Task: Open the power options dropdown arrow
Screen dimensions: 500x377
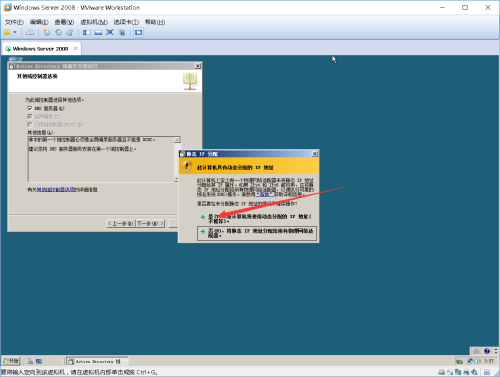Action: point(15,32)
